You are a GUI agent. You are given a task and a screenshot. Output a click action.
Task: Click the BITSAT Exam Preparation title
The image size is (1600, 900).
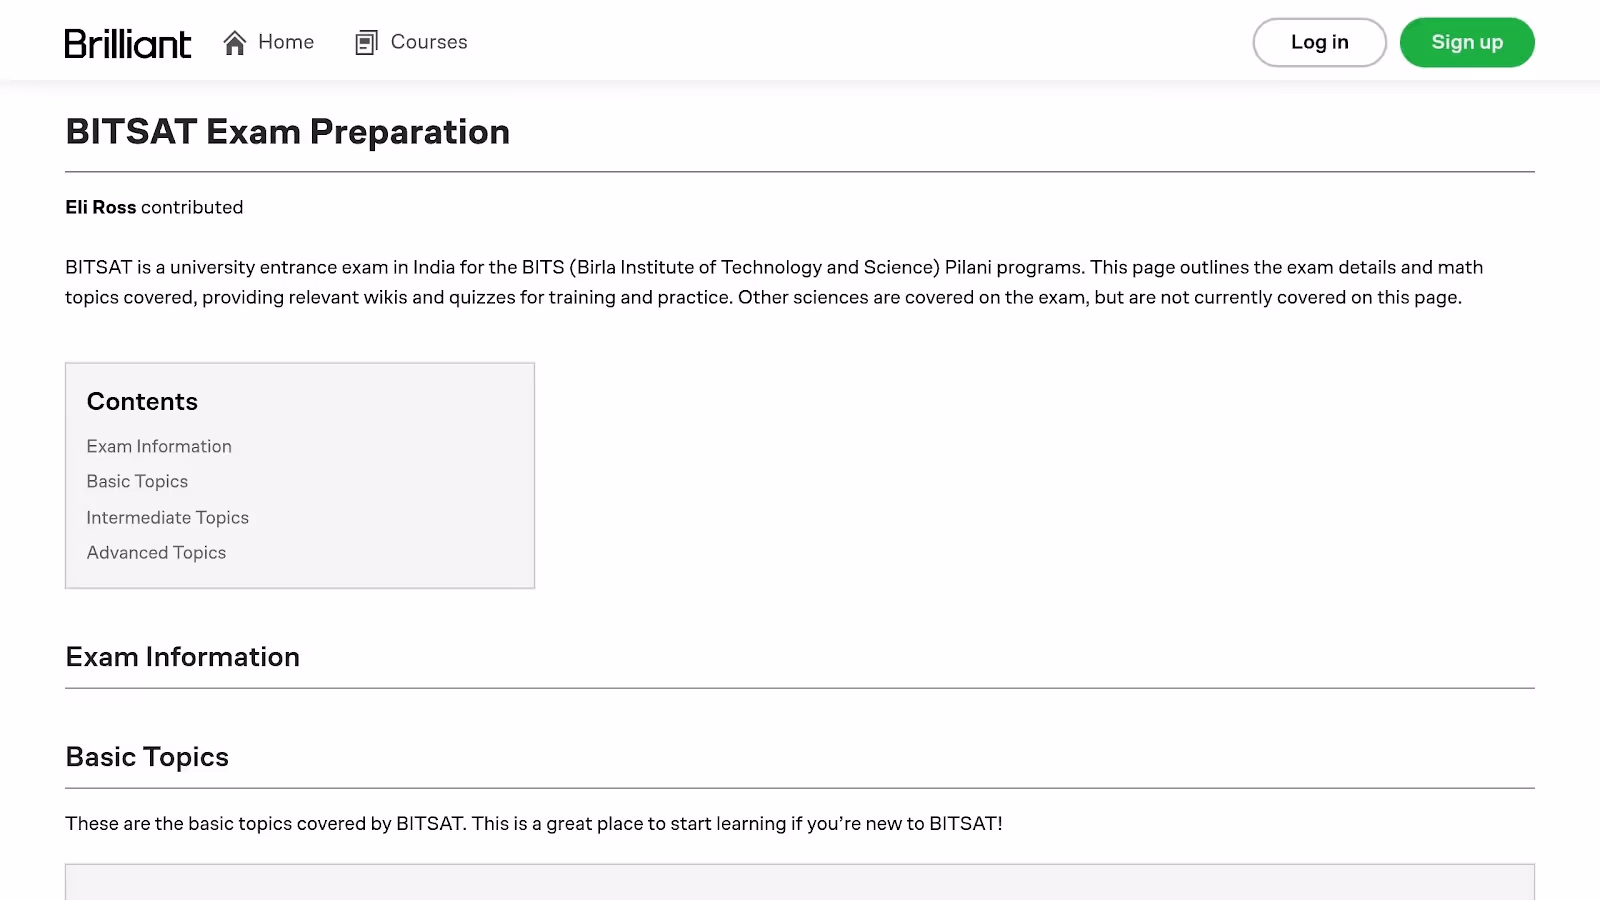click(x=288, y=132)
